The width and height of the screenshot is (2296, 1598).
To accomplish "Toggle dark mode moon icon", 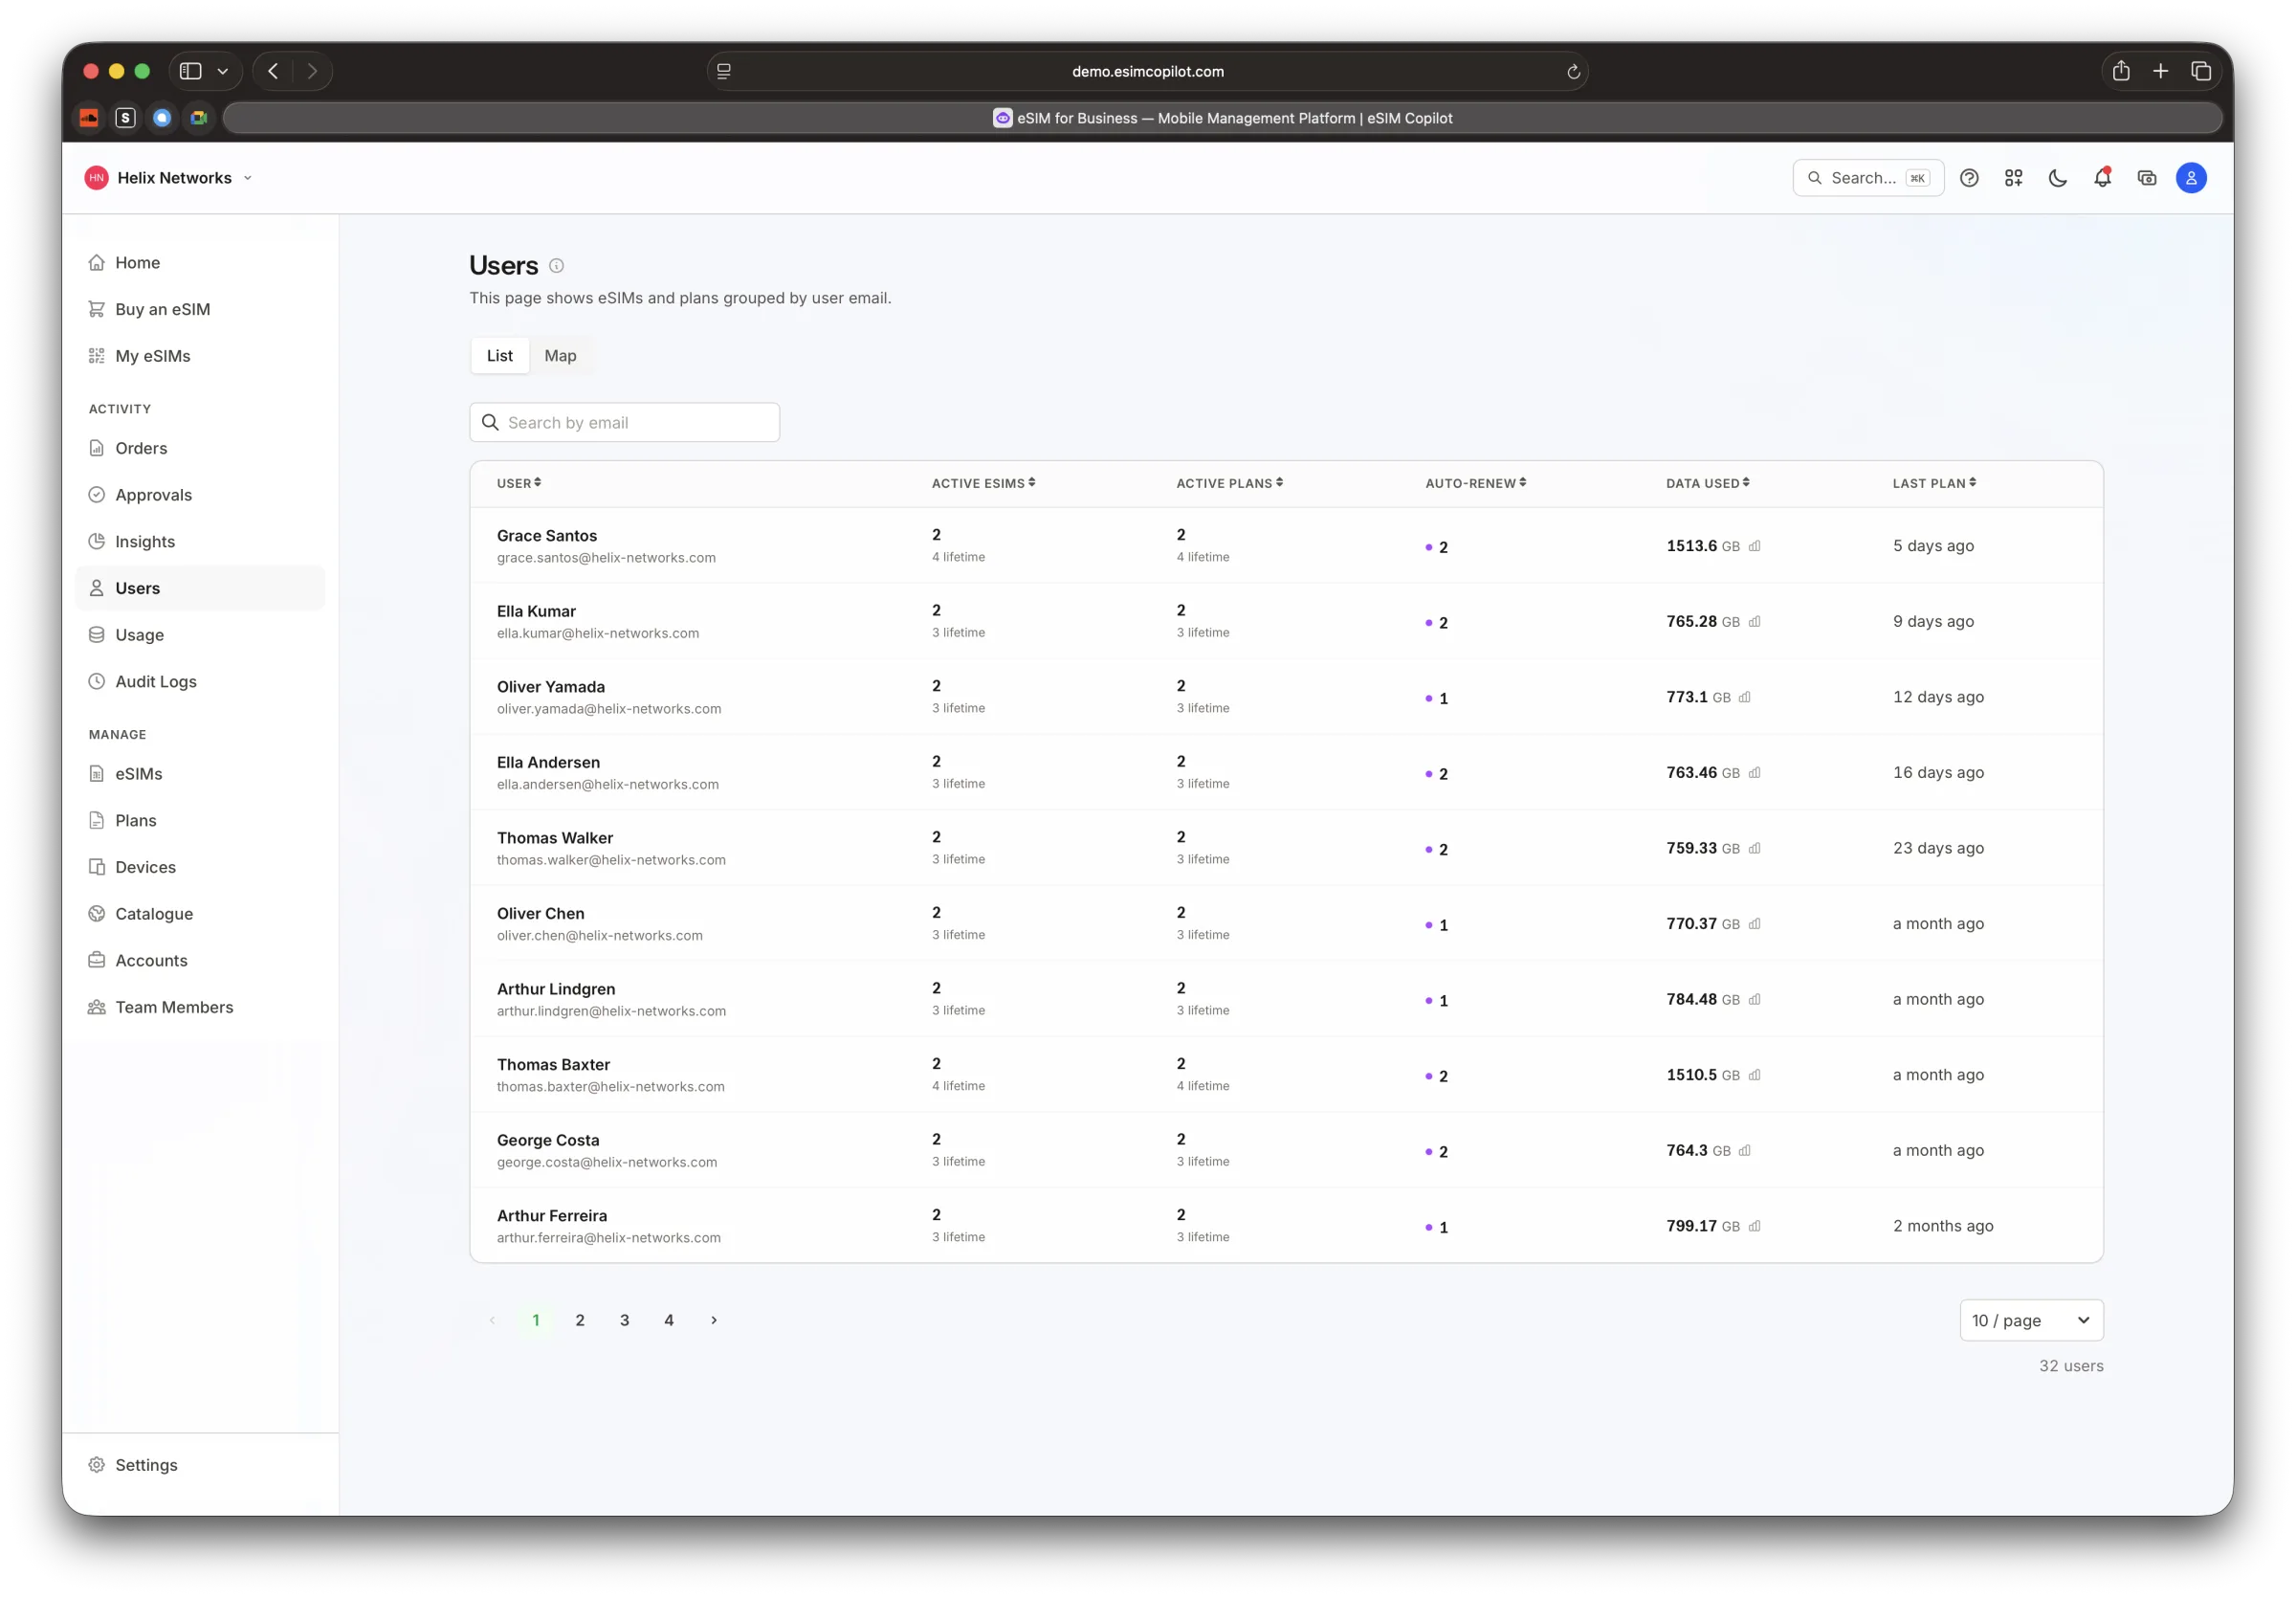I will (x=2058, y=178).
